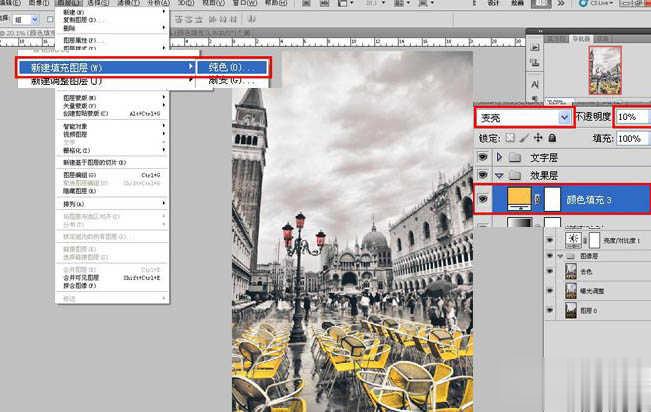Click the navigator preview thumbnail
The width and height of the screenshot is (651, 412).
click(x=605, y=71)
